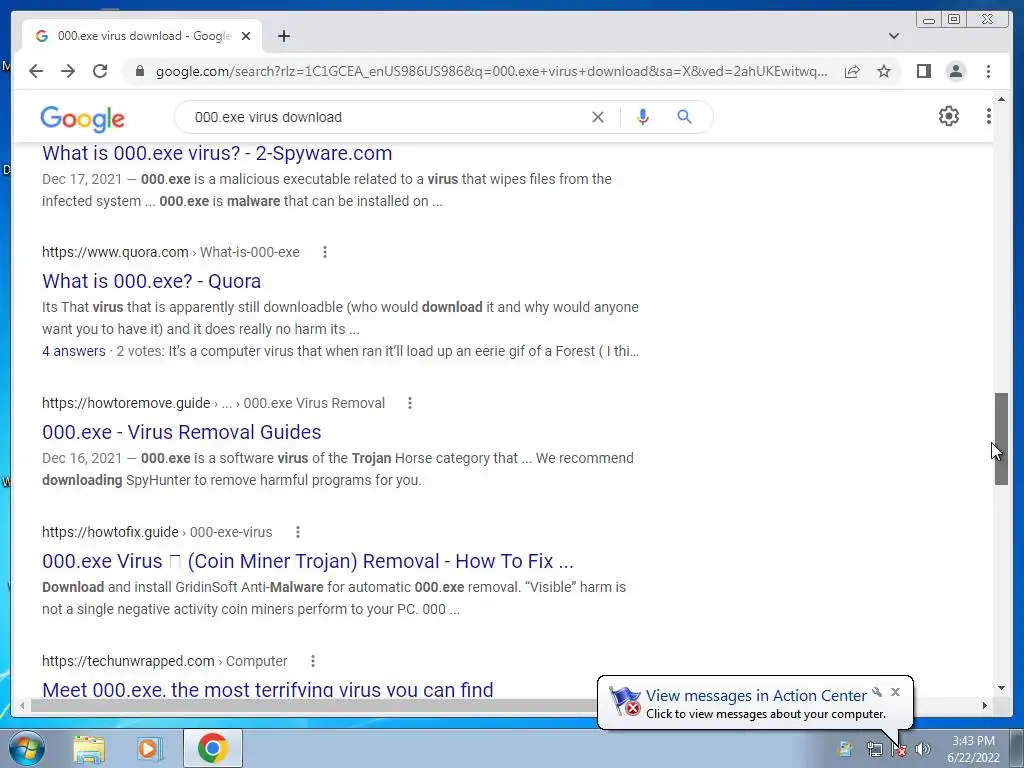
Task: Open the 'Meet 000.exe, the most terrifying virus' result
Action: pos(268,689)
